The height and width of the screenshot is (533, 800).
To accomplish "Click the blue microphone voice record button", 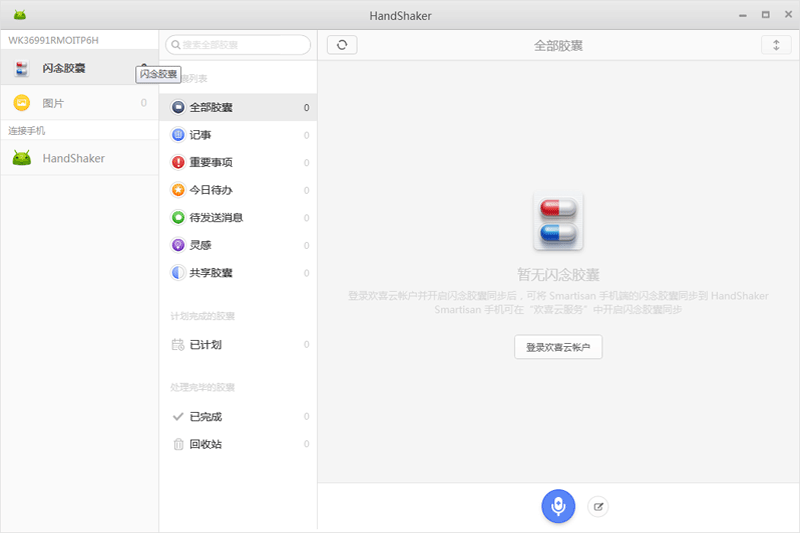I will [x=558, y=507].
